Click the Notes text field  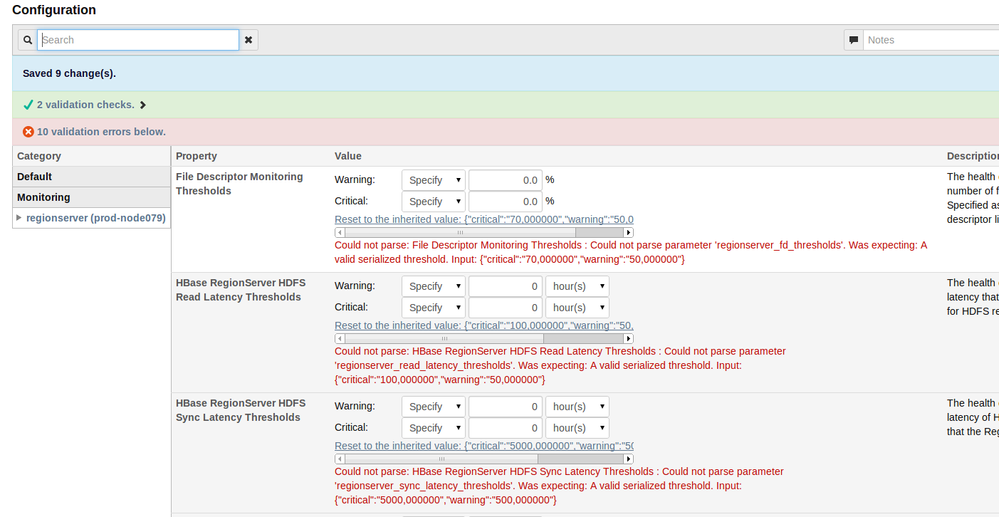coord(930,40)
